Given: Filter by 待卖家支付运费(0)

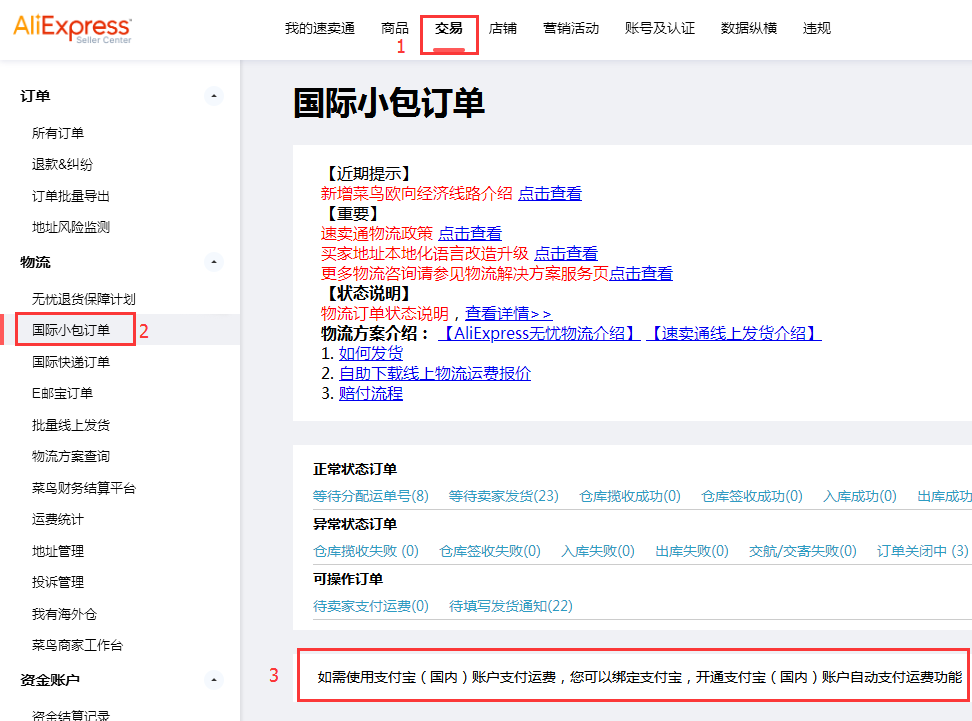Looking at the screenshot, I should (x=371, y=606).
